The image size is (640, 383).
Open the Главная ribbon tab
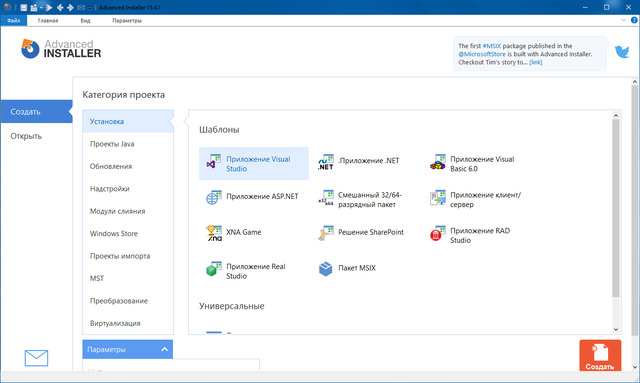(48, 20)
